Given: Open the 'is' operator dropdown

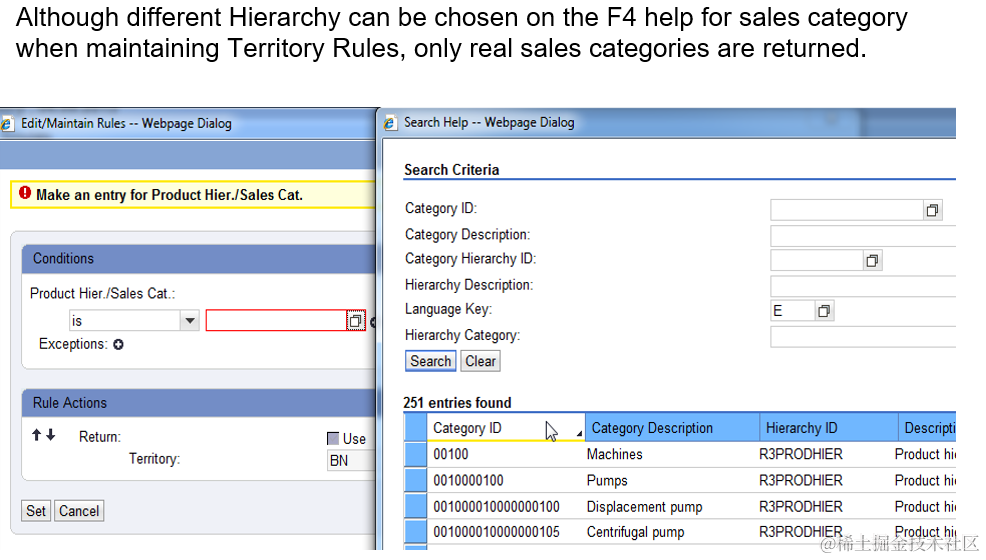Looking at the screenshot, I should (189, 321).
